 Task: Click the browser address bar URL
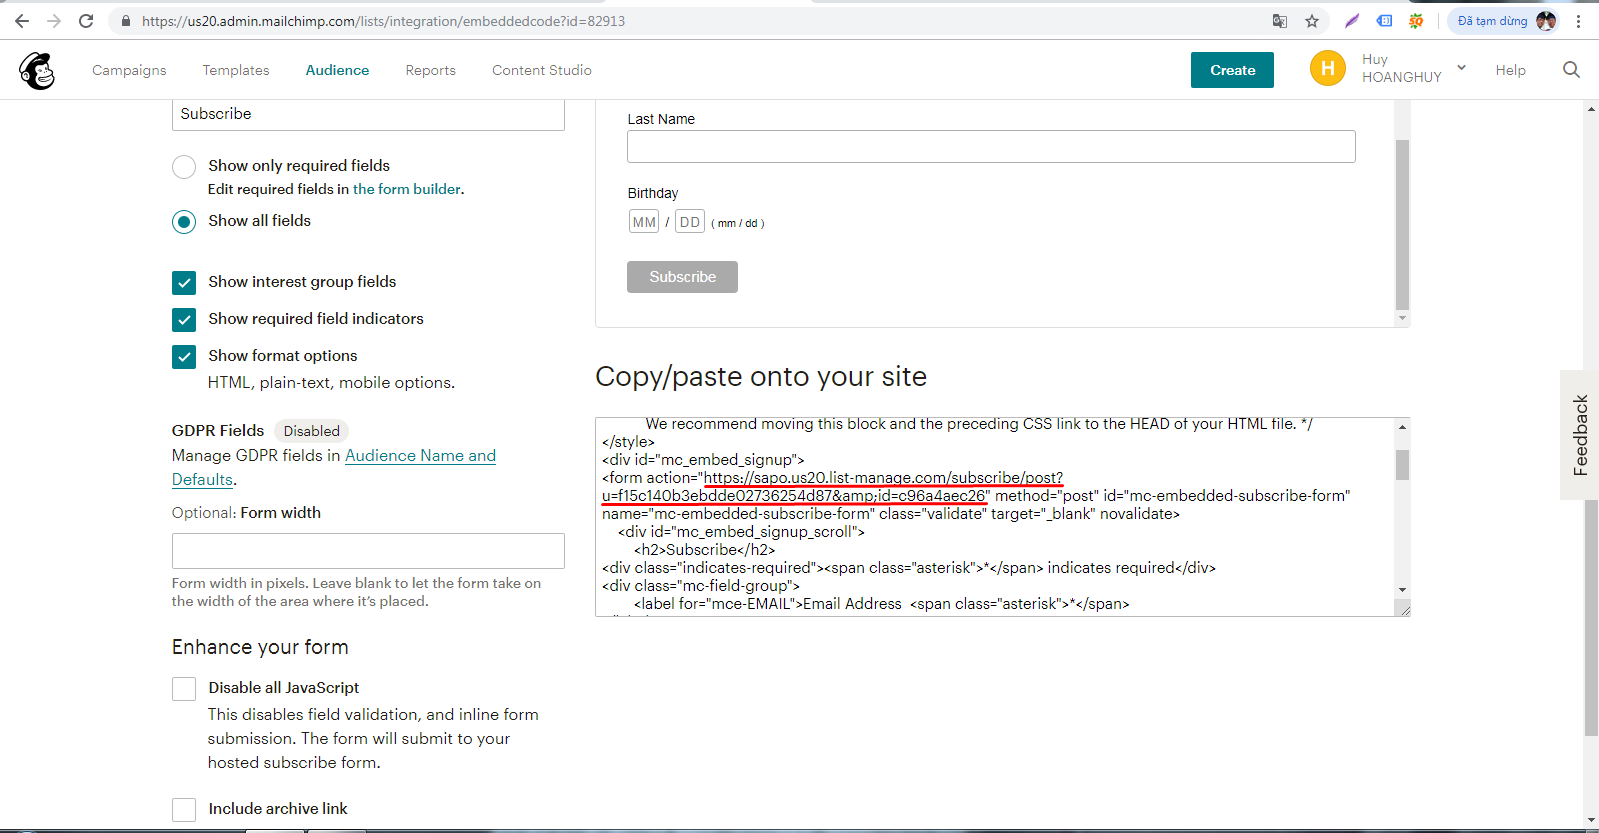click(x=383, y=21)
